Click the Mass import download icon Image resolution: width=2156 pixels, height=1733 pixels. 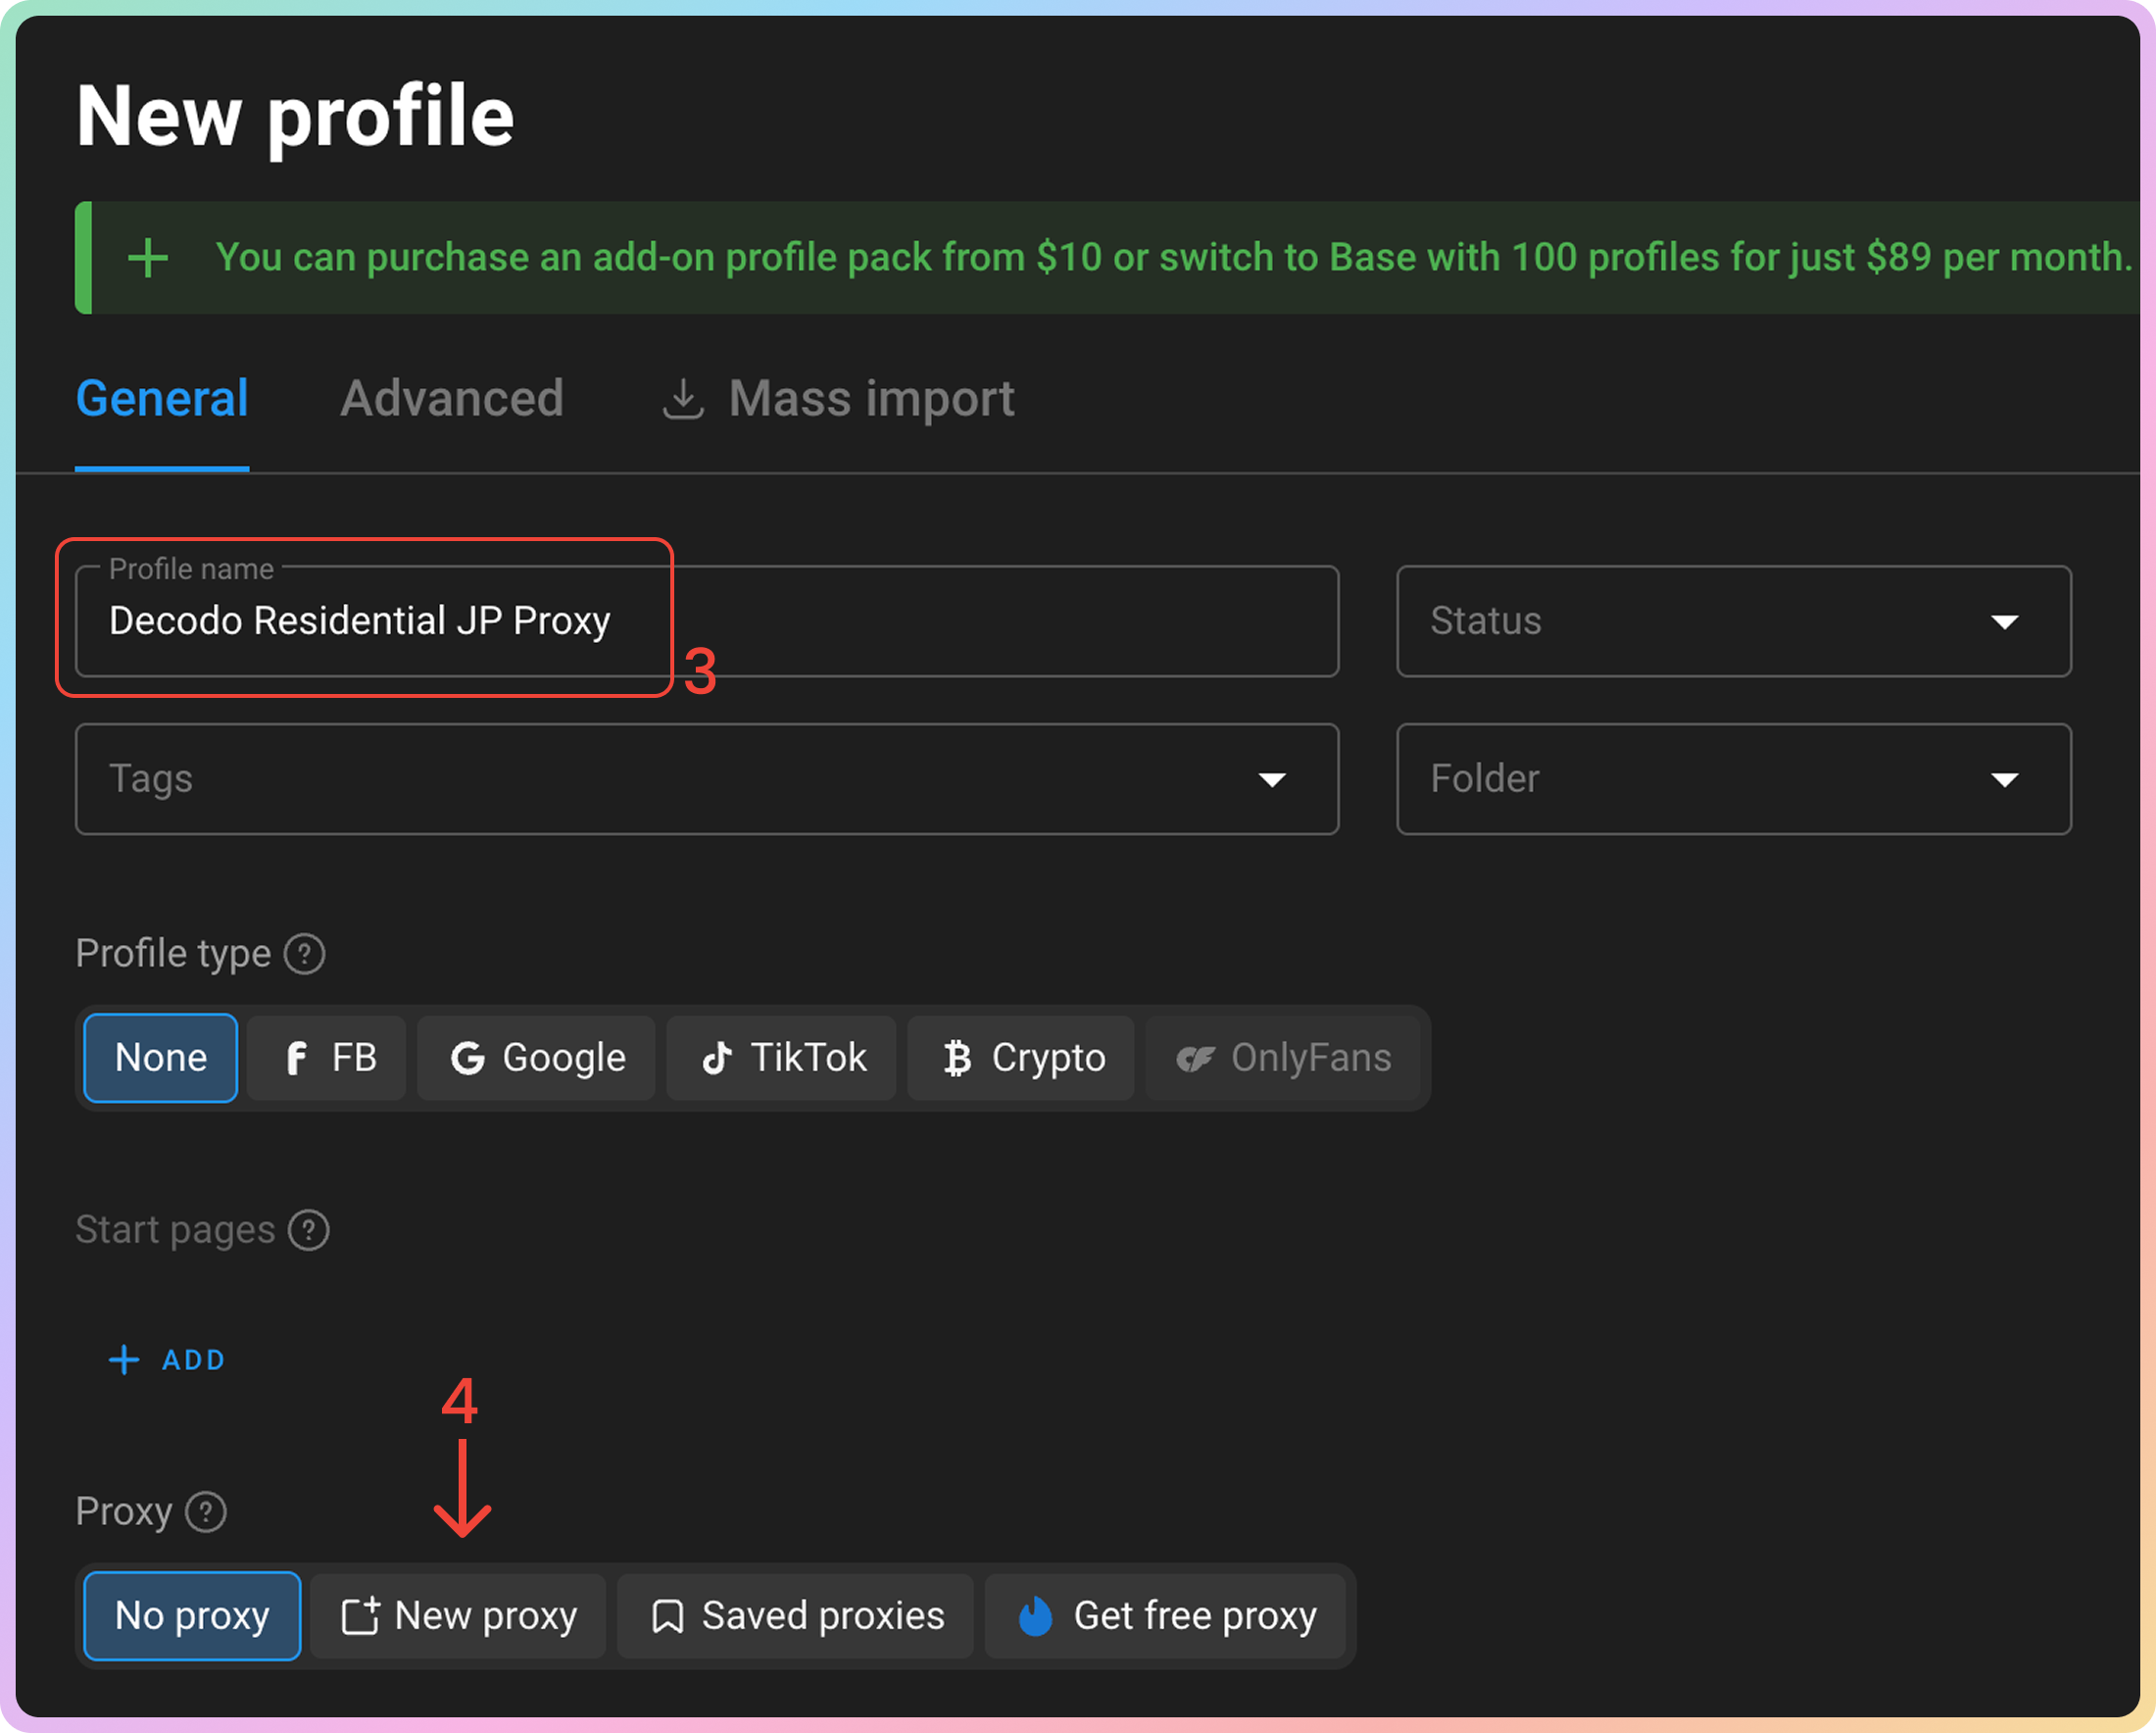683,399
